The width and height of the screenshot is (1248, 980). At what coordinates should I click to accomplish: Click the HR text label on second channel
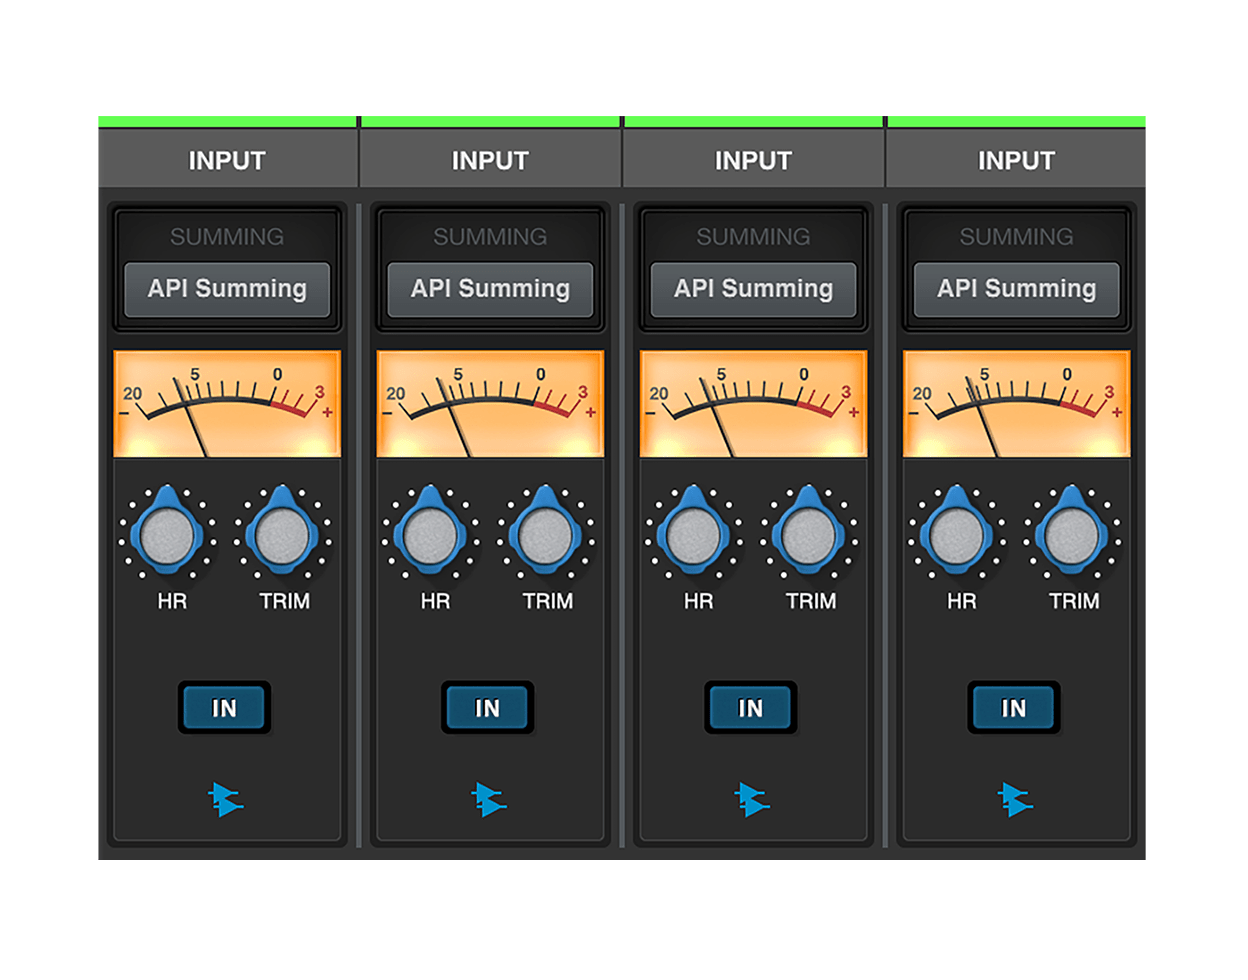coord(435,601)
